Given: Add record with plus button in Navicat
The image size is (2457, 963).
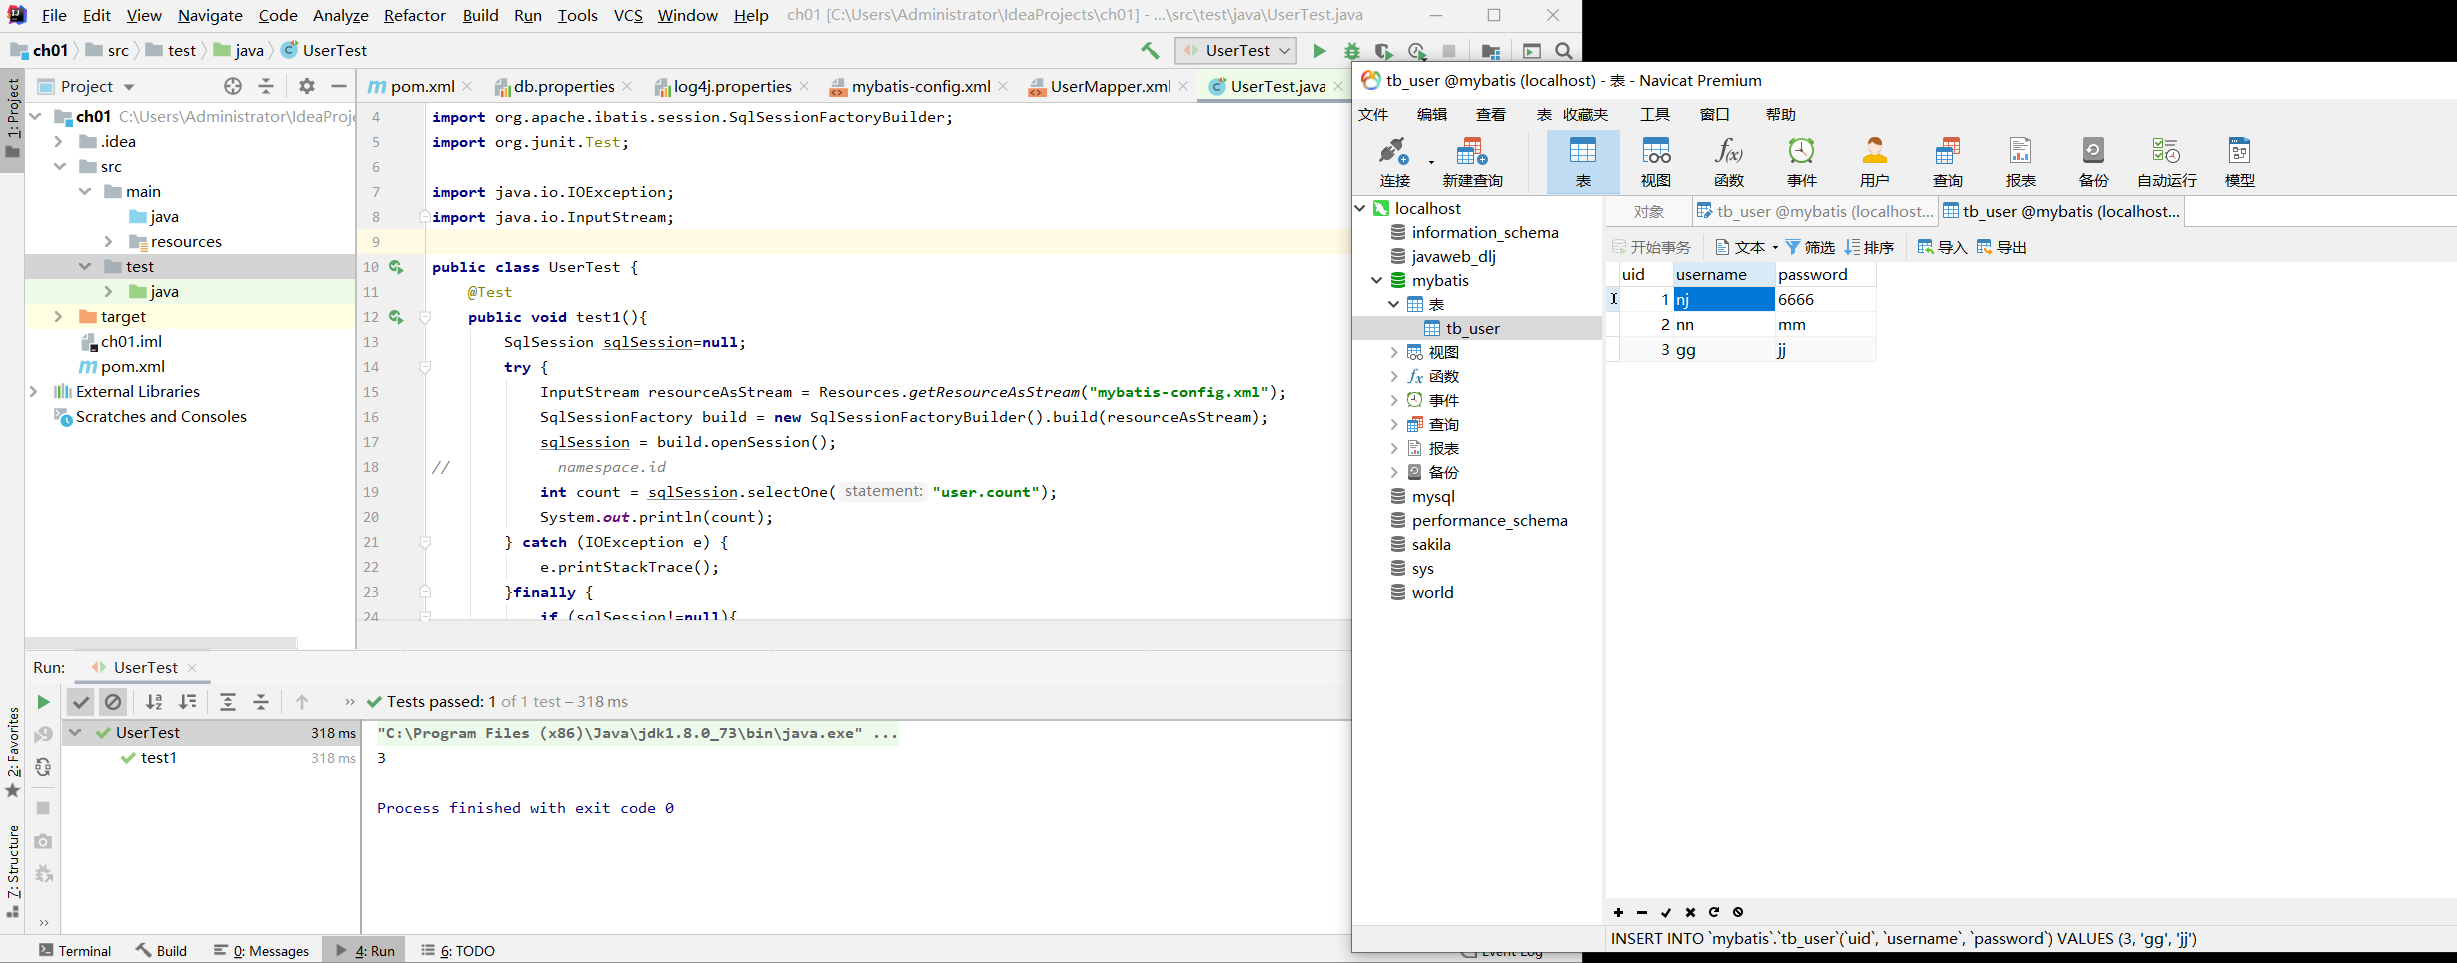Looking at the screenshot, I should click(x=1618, y=912).
